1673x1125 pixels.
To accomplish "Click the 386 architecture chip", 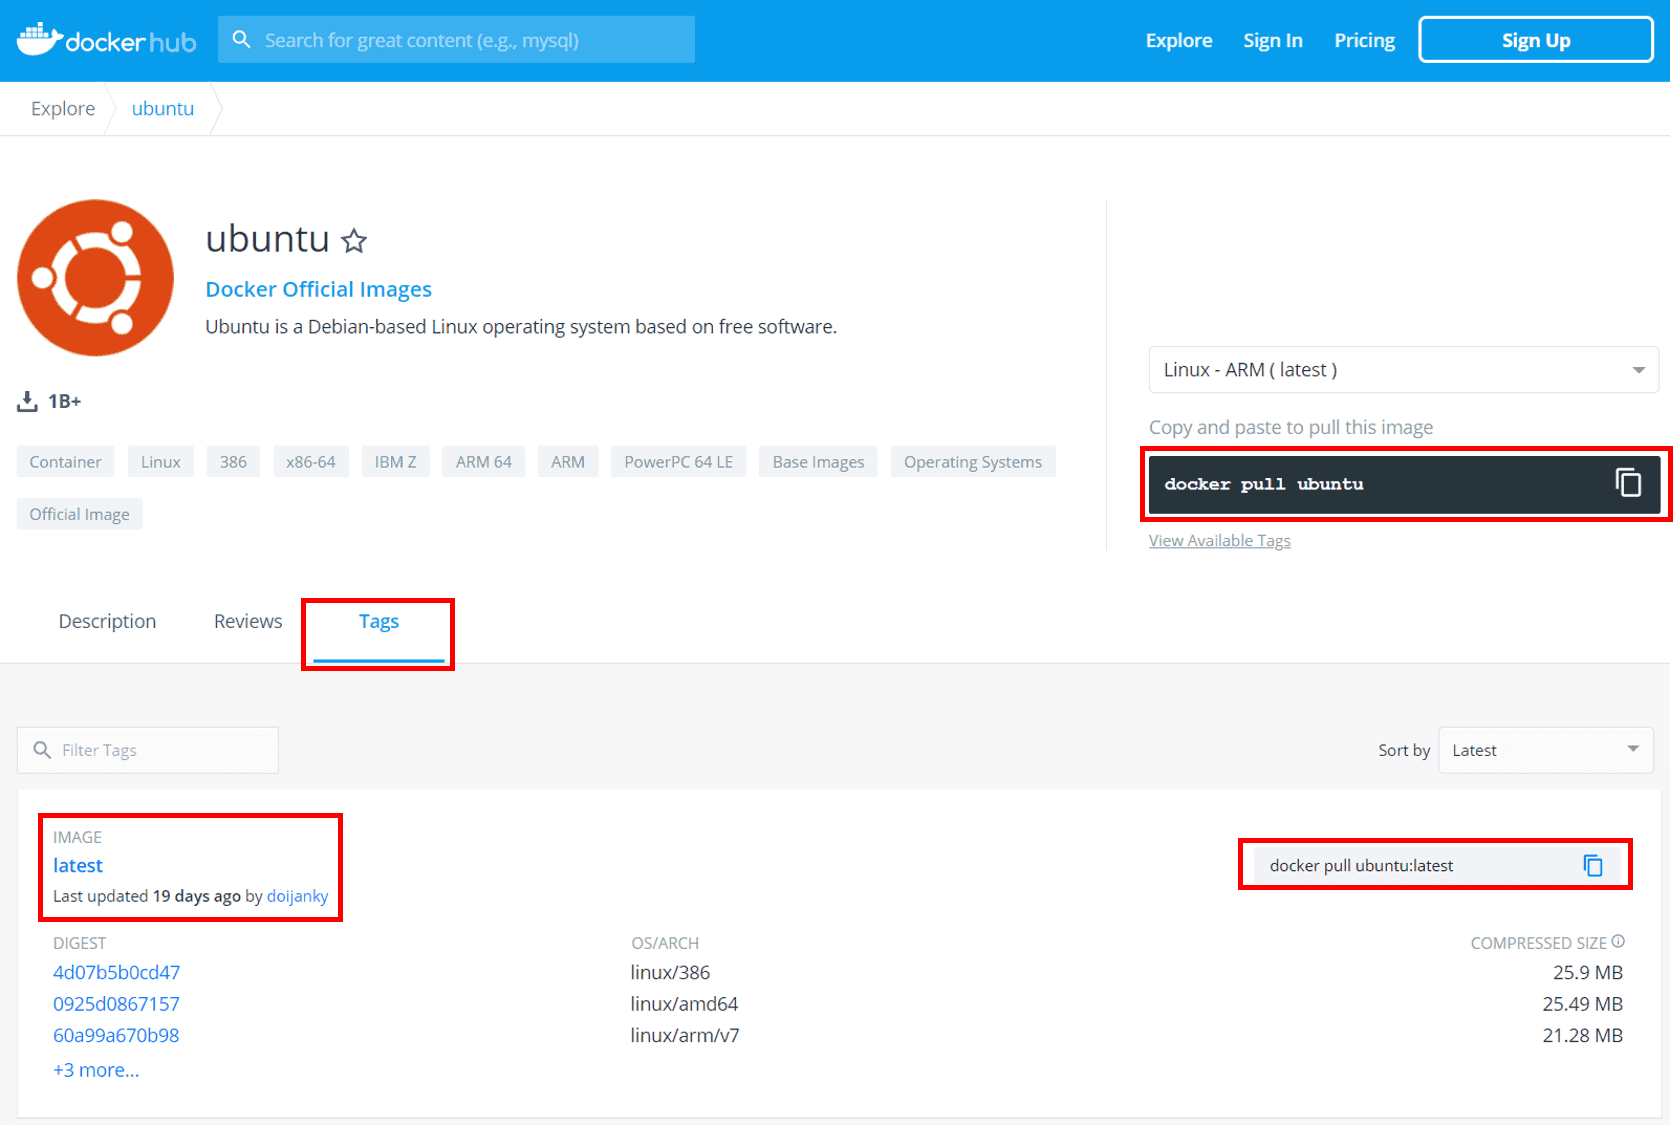I will coord(233,462).
